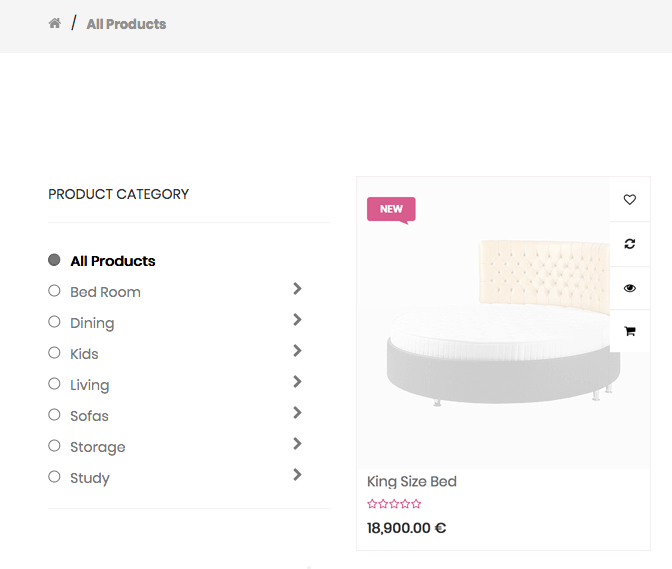Add King Size Bed to wishlist (heart icon)
Viewport: 672px width, 569px height.
629,200
